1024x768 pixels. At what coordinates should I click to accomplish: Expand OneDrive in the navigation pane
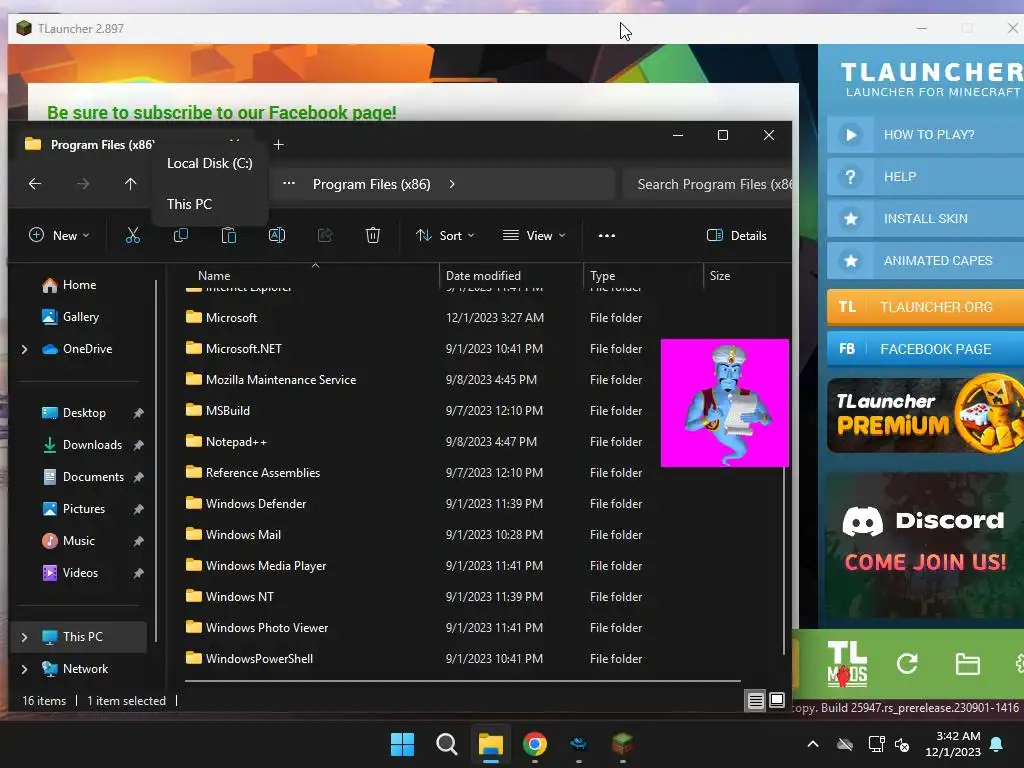[25, 349]
